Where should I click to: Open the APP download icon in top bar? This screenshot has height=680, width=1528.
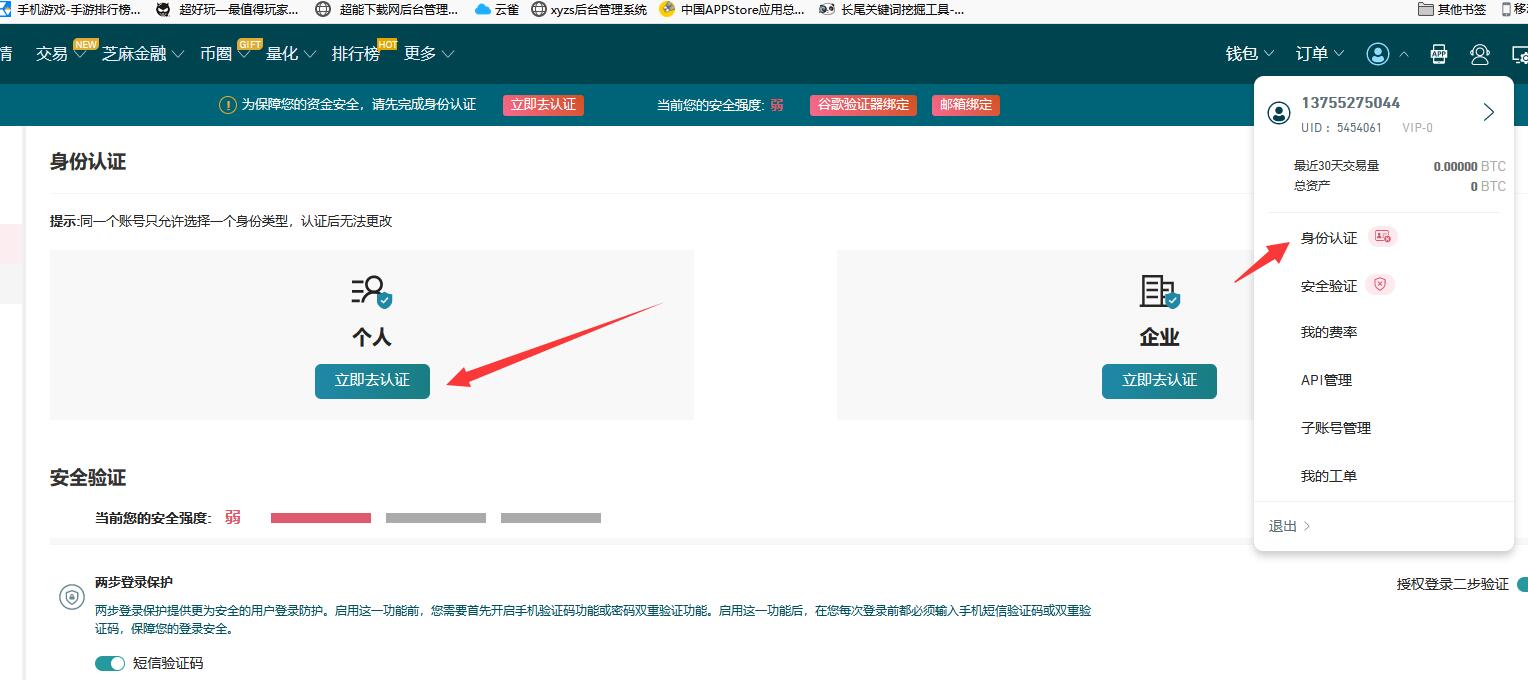point(1438,54)
